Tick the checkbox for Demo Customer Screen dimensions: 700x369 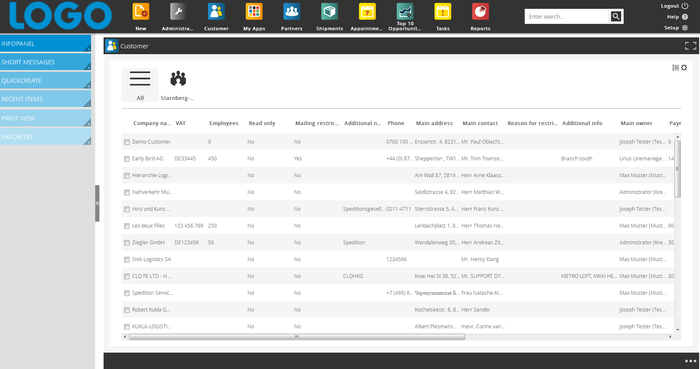click(x=127, y=142)
